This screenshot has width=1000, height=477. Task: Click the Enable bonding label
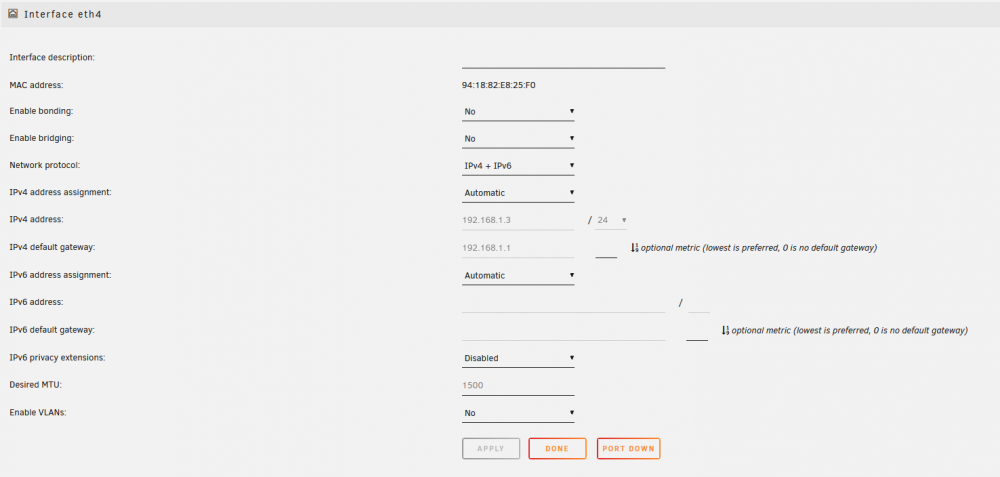(x=41, y=110)
